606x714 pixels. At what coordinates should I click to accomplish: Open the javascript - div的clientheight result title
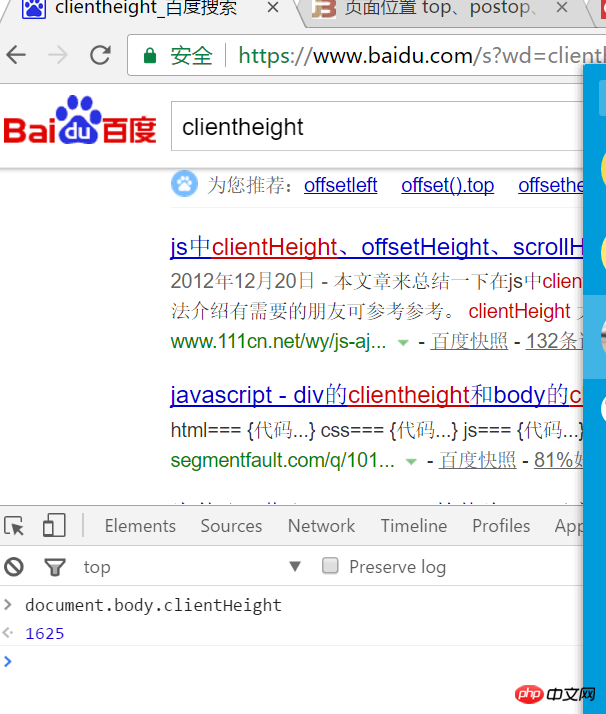[x=377, y=395]
